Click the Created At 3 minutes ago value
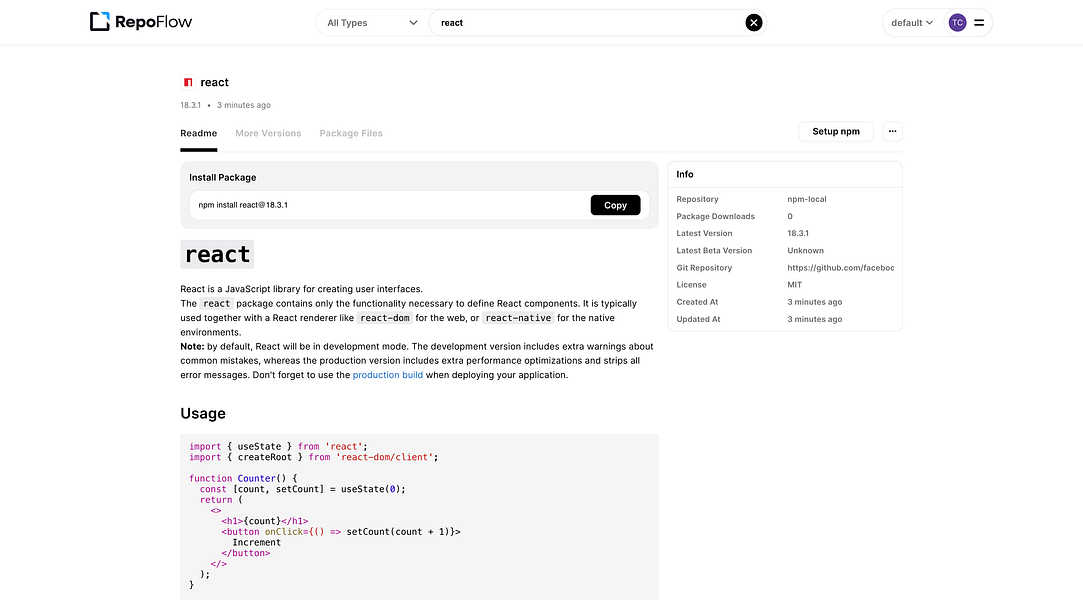1083x600 pixels. (814, 302)
